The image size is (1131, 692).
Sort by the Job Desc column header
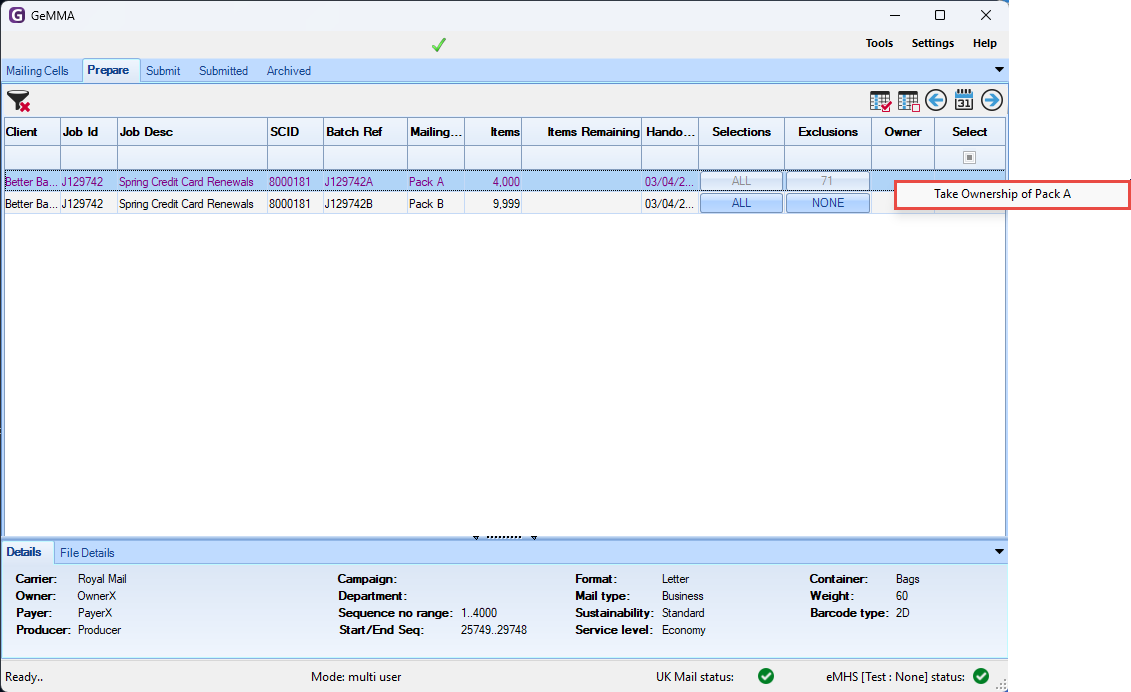(193, 132)
